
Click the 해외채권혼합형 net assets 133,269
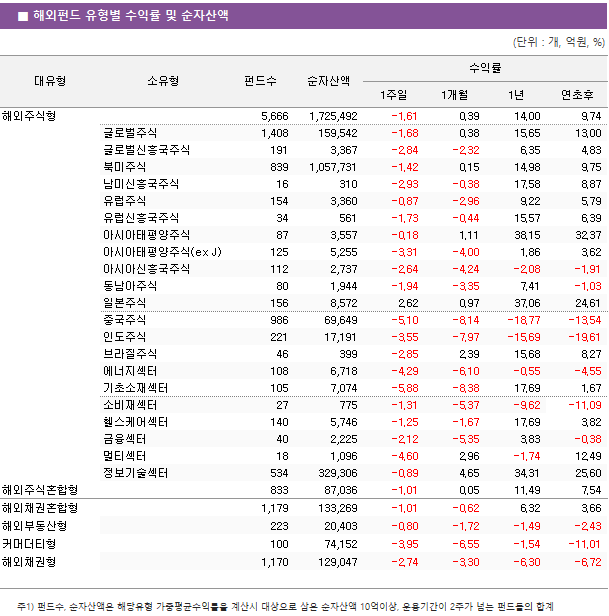pyautogui.click(x=338, y=508)
